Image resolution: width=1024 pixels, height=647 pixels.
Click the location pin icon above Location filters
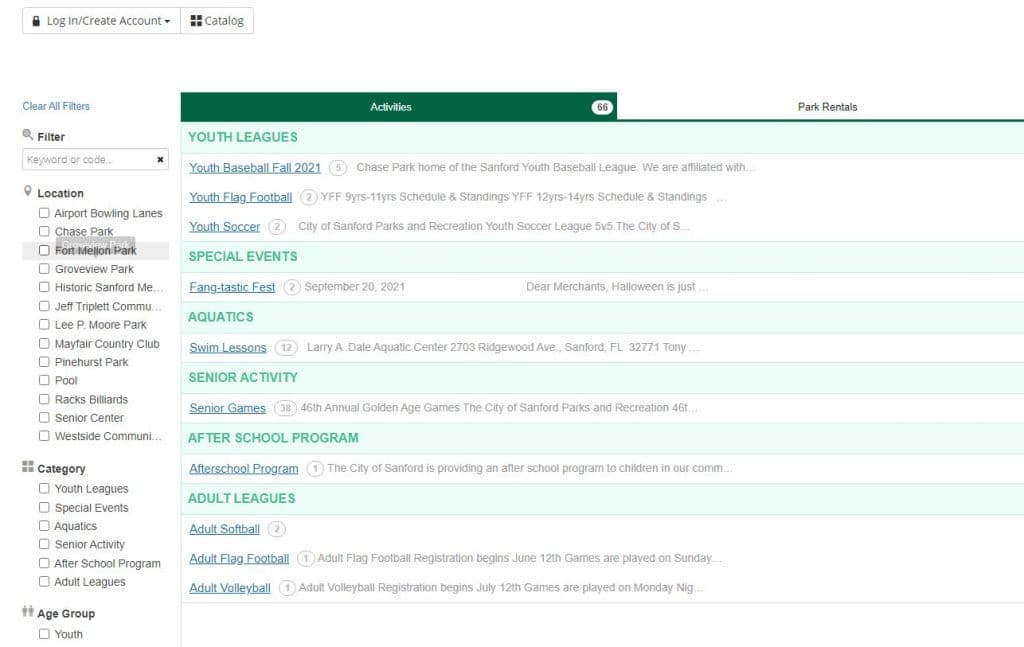point(27,192)
